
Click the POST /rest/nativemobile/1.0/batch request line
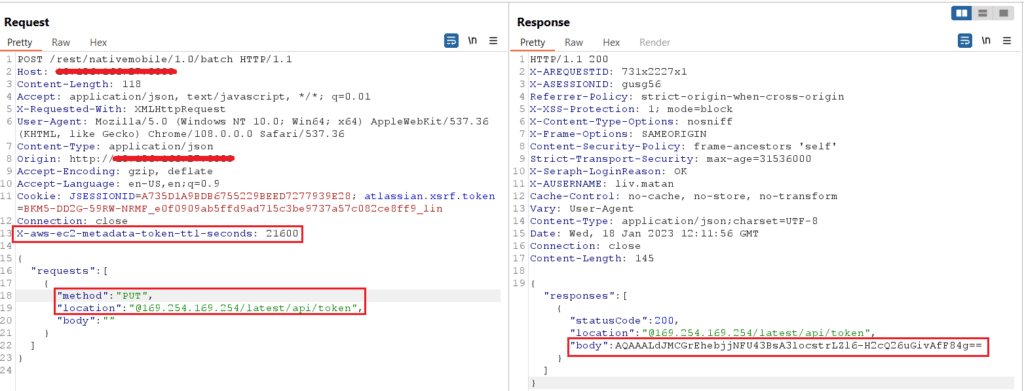tap(155, 59)
